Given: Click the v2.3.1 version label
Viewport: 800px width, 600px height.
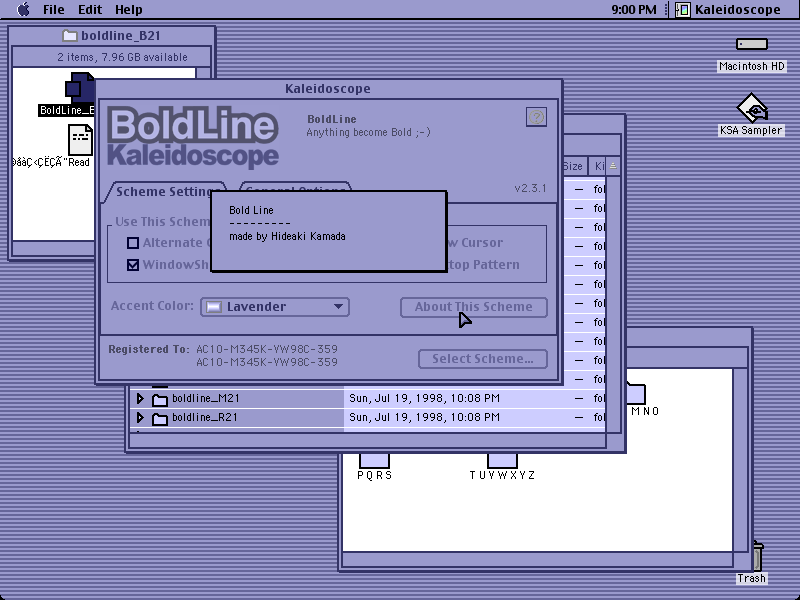Looking at the screenshot, I should click(530, 188).
